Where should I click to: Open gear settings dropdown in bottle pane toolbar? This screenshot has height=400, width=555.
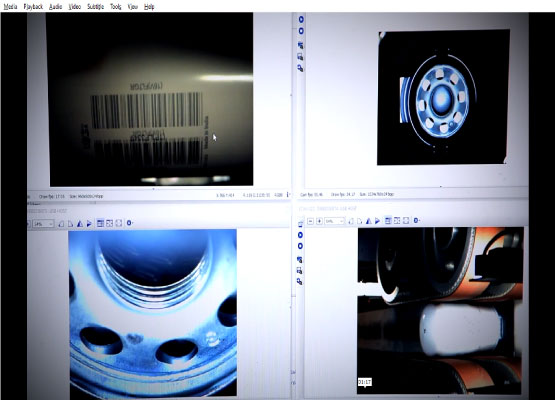417,221
